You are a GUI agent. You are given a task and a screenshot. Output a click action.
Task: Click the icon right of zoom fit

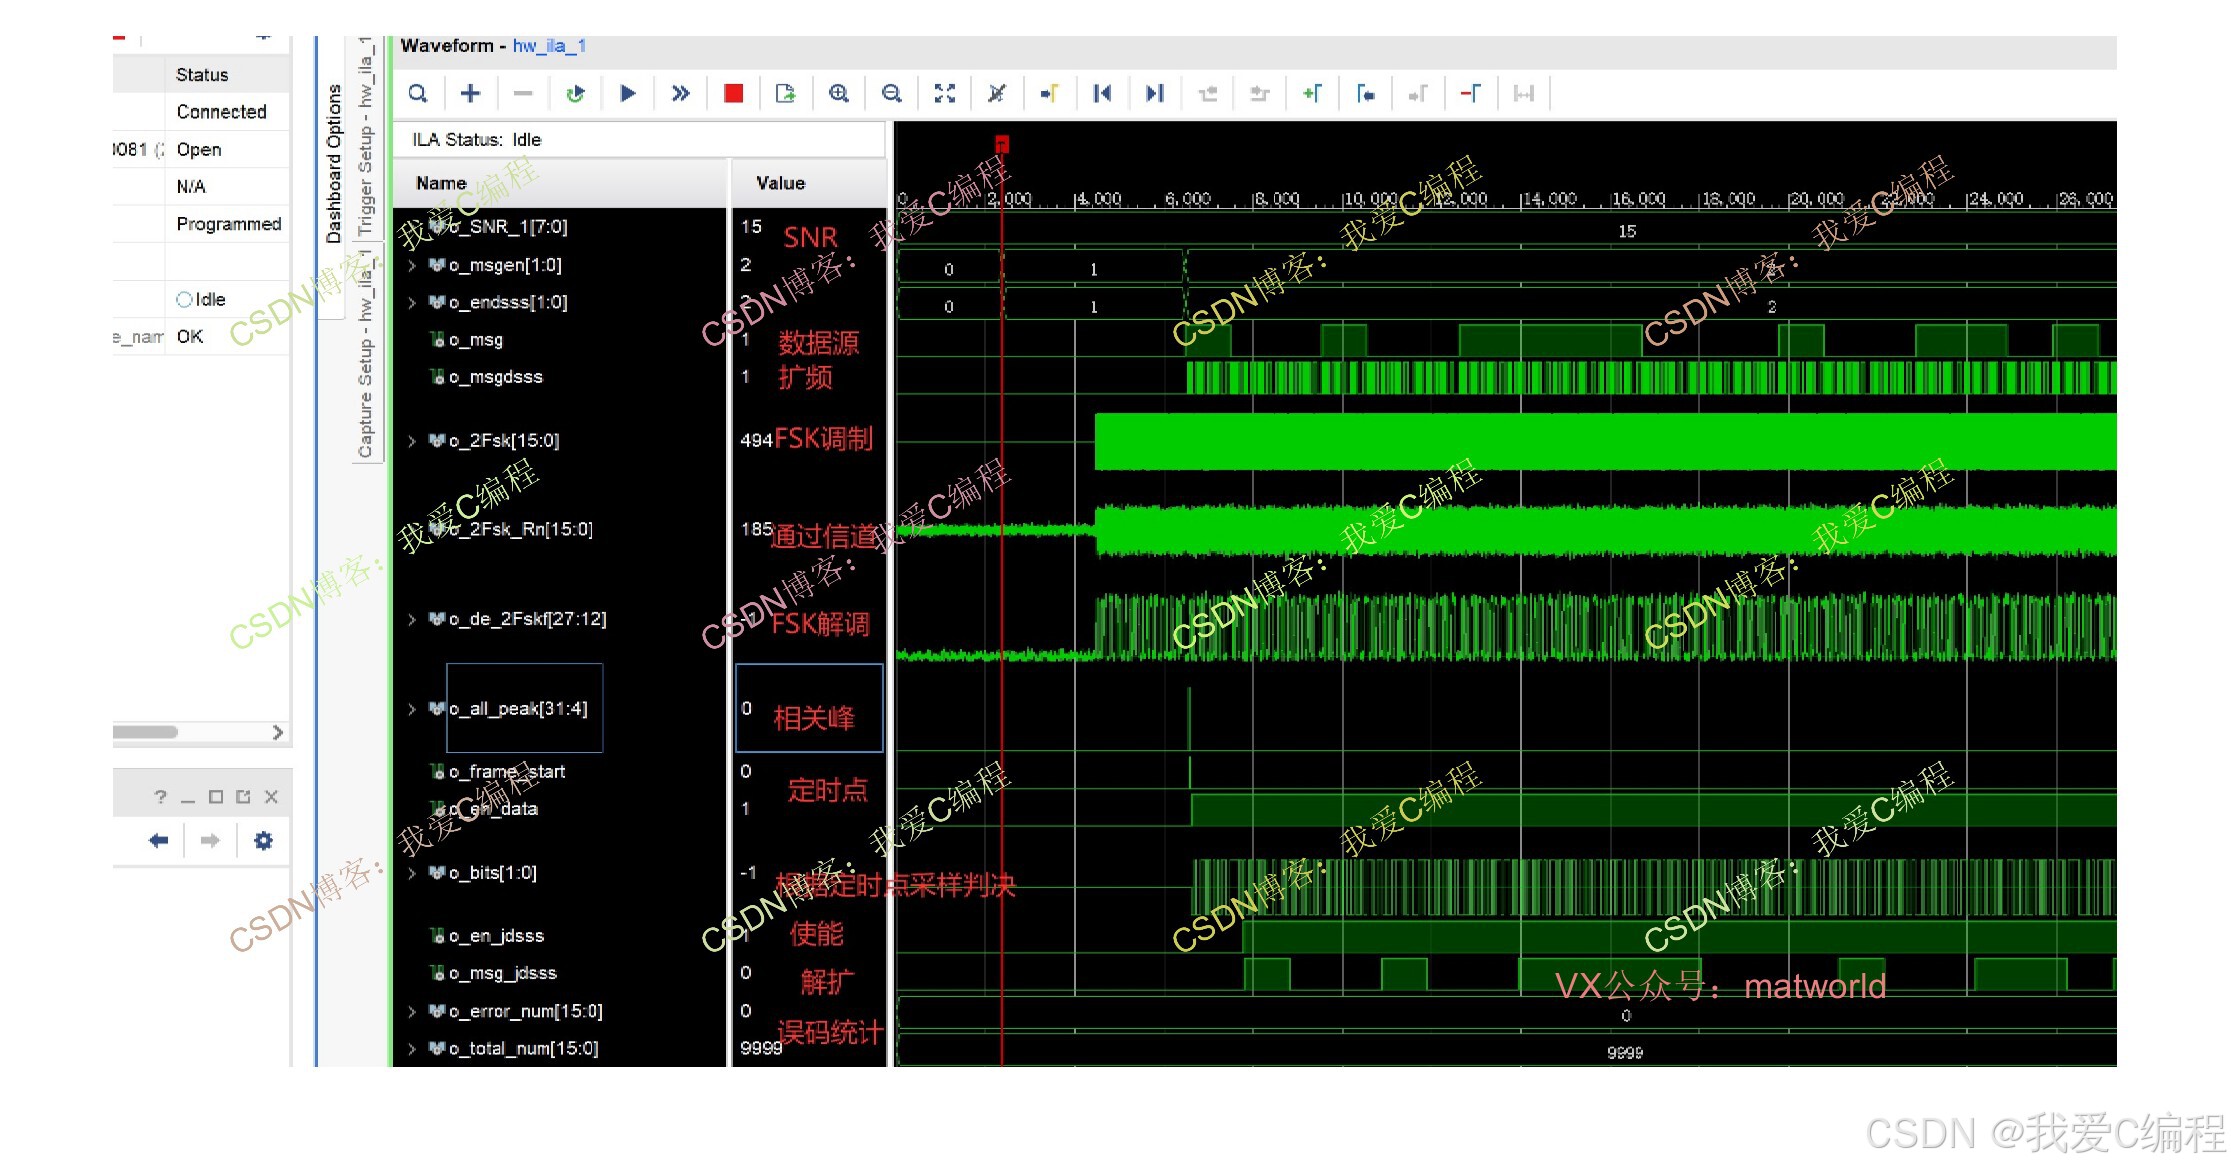pyautogui.click(x=997, y=93)
